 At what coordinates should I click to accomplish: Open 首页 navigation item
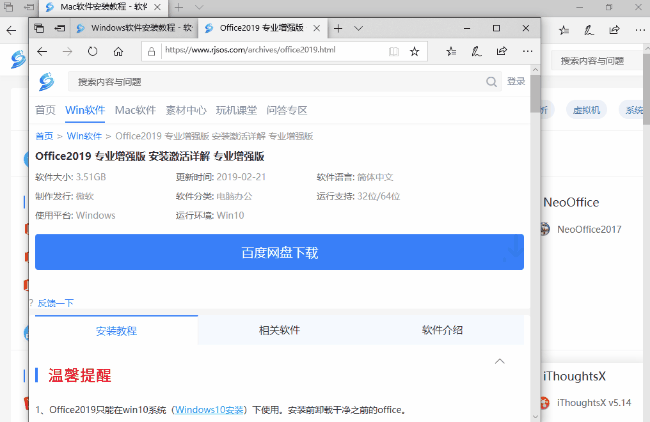pos(45,110)
